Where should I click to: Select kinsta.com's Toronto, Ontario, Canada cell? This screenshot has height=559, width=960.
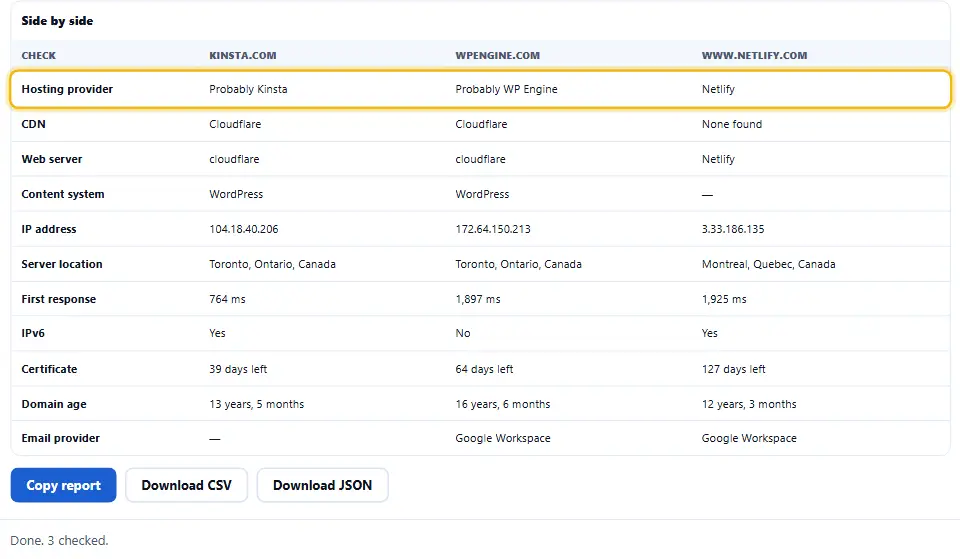click(x=272, y=264)
